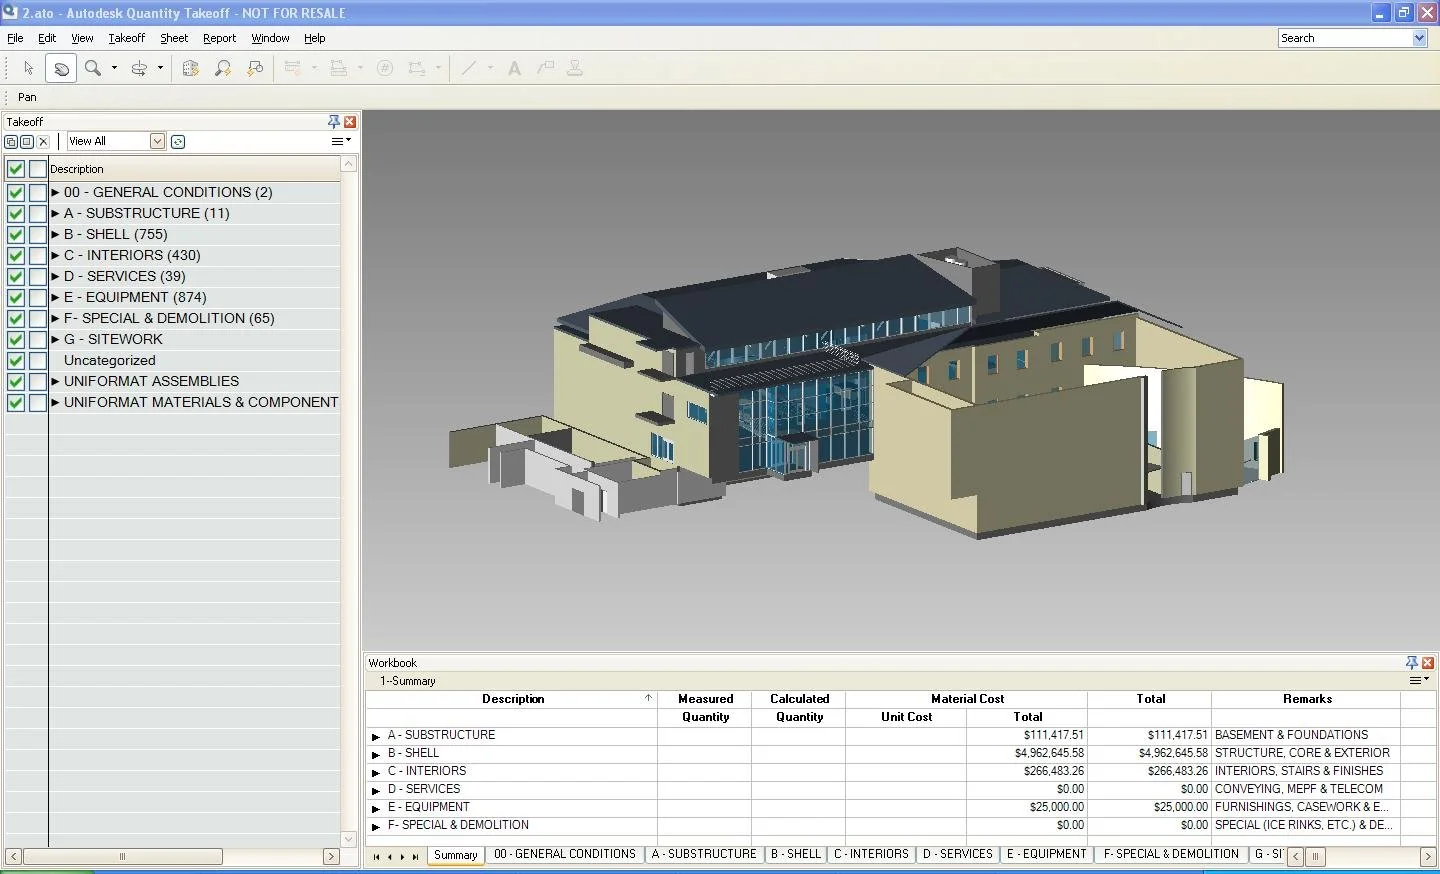Expand the C - INTERIORS tree item
Screen dimensions: 1440x874
pos(55,255)
